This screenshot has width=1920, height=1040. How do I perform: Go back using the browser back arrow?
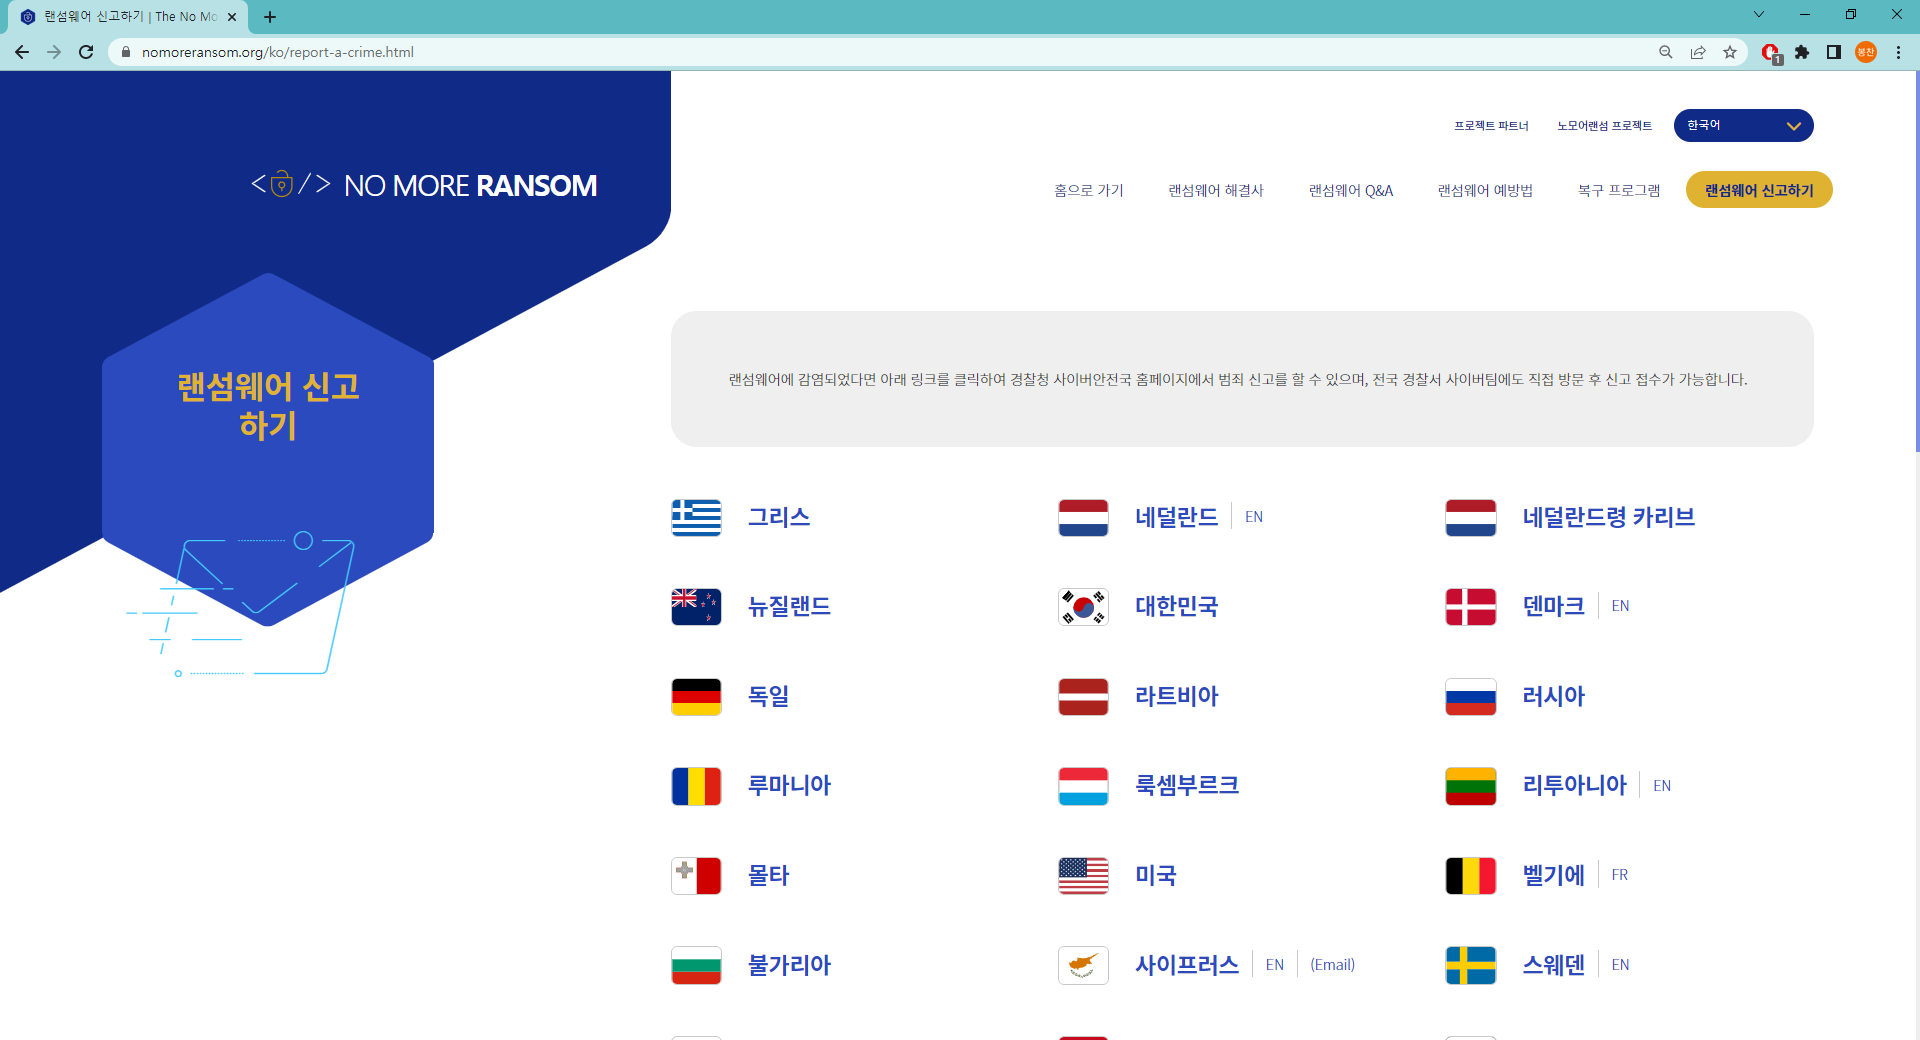pos(22,52)
